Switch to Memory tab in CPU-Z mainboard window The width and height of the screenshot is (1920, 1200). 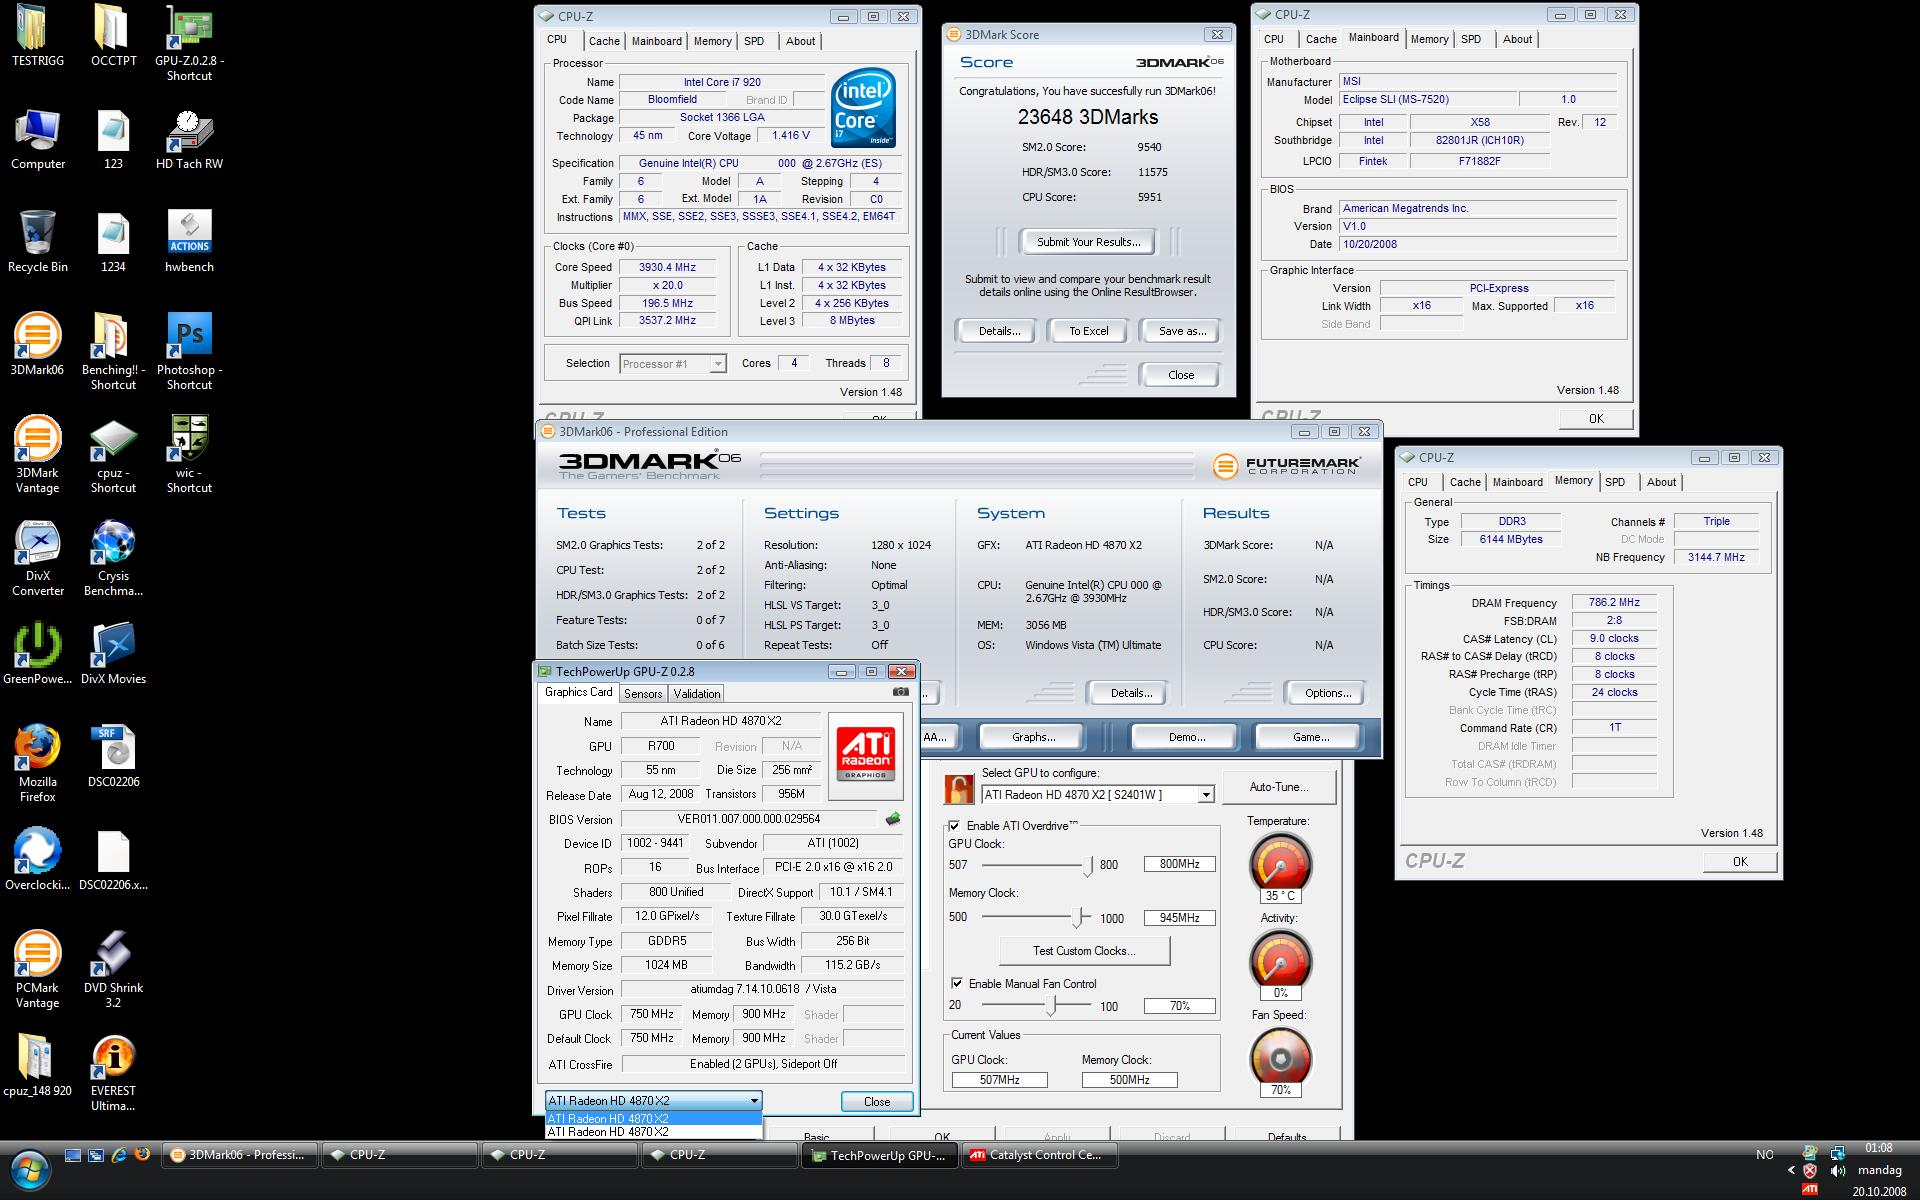pos(1429,39)
